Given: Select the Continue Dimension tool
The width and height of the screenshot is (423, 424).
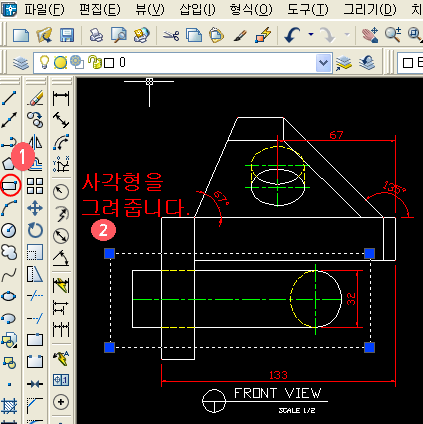Looking at the screenshot, I should pyautogui.click(x=61, y=329).
